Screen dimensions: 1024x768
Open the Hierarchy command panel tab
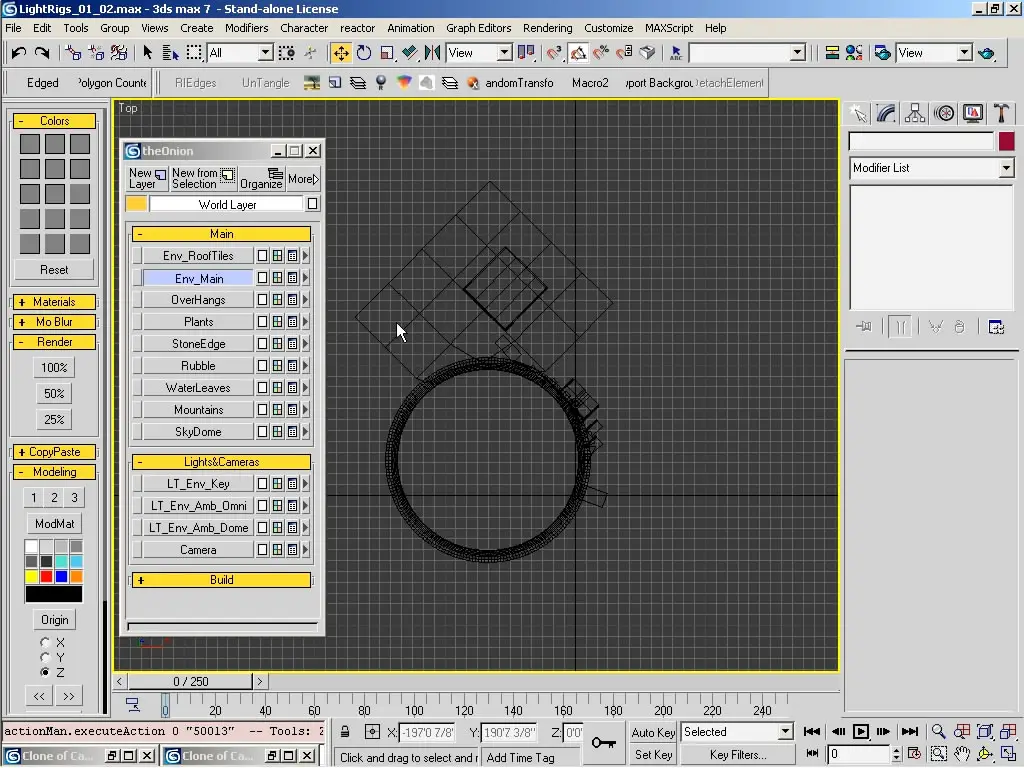(x=915, y=114)
